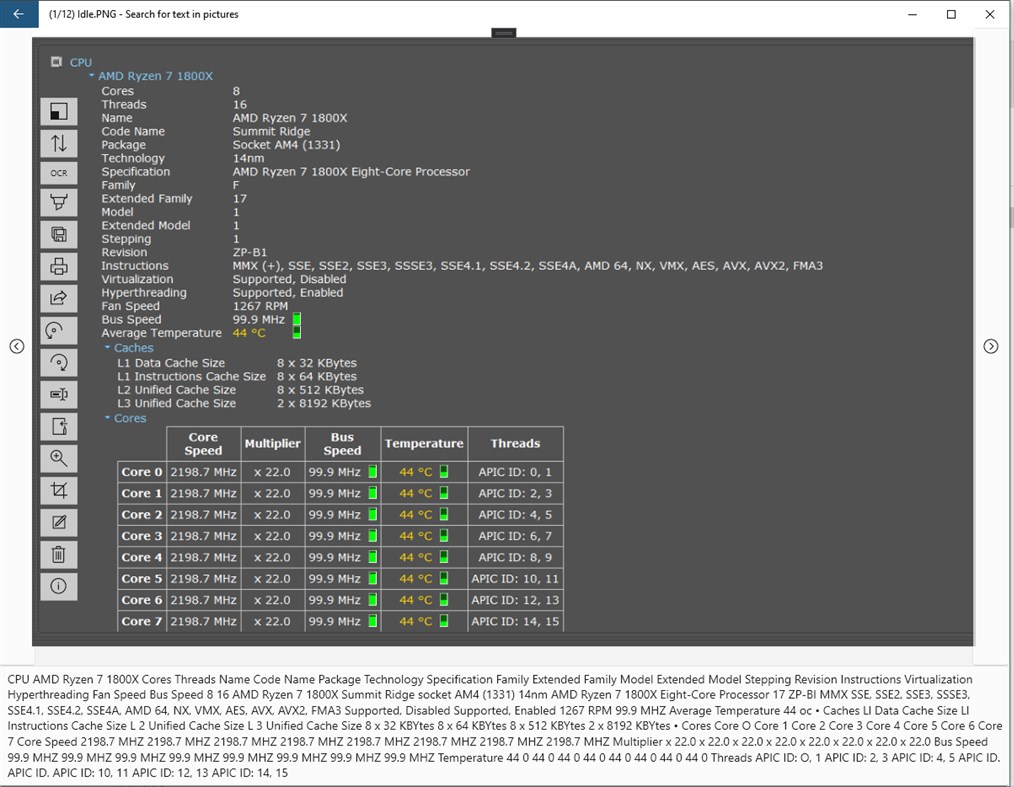Click APIC ID: 14, 15 cell
1014x787 pixels.
[x=515, y=621]
